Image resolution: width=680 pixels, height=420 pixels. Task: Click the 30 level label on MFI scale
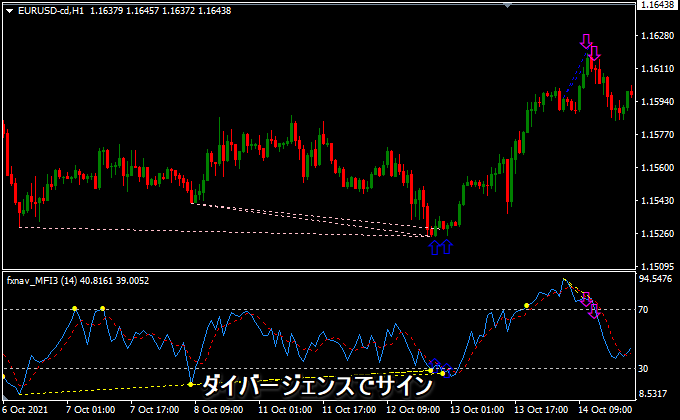point(643,368)
